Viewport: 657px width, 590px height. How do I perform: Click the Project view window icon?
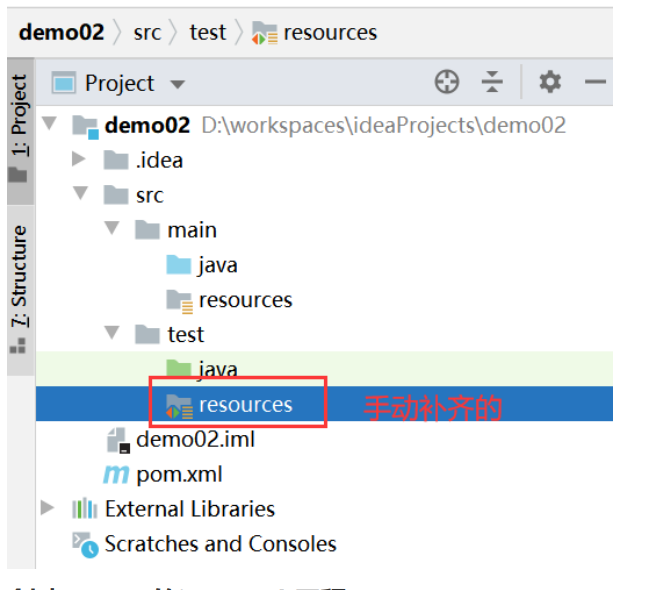coord(64,82)
